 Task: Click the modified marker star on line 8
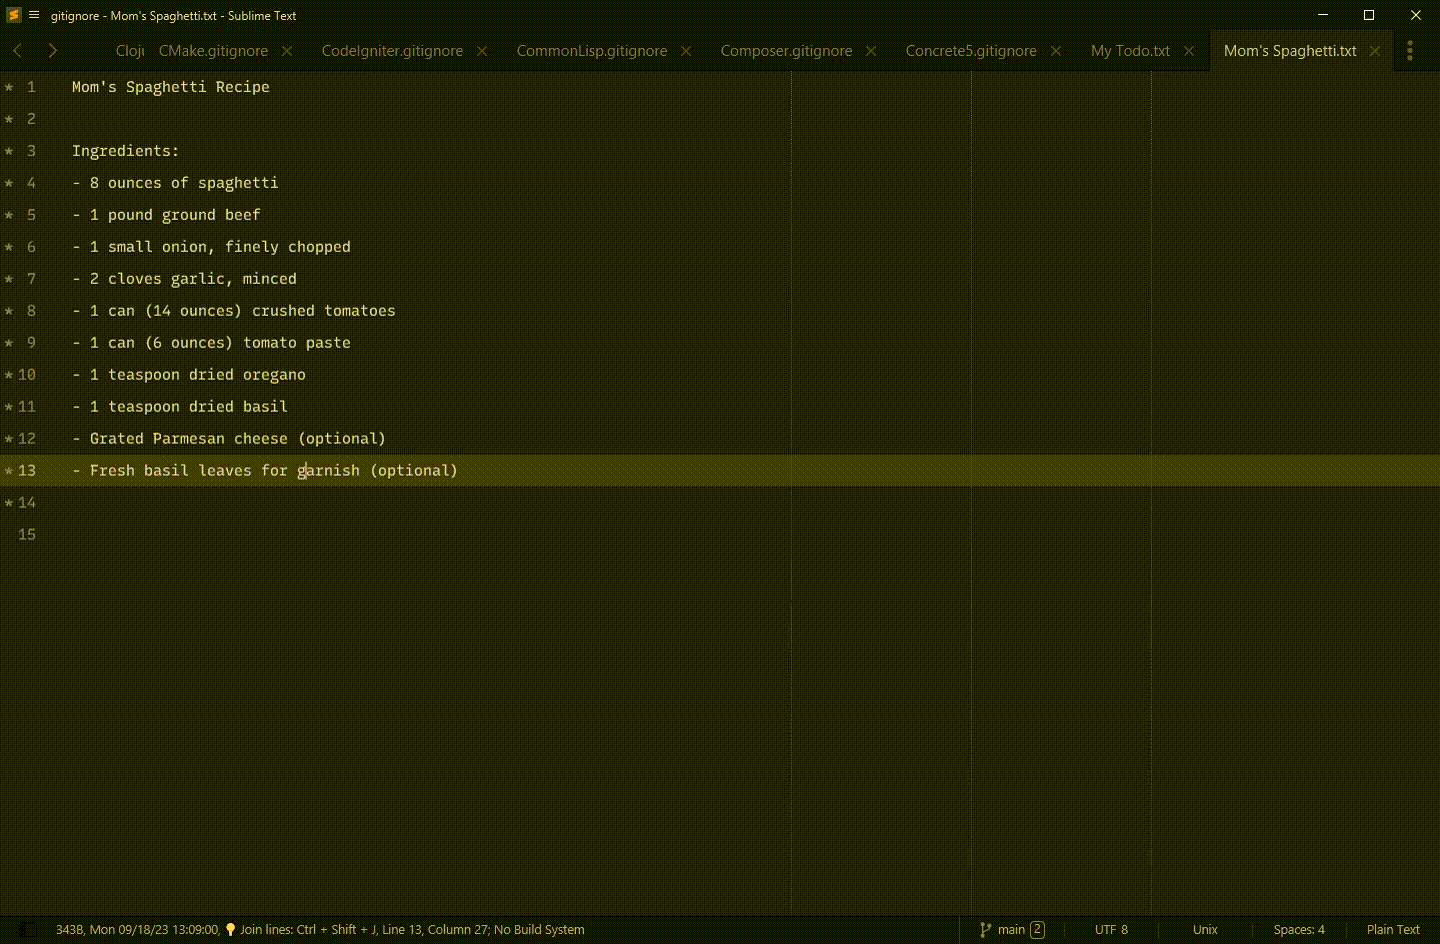pos(9,311)
